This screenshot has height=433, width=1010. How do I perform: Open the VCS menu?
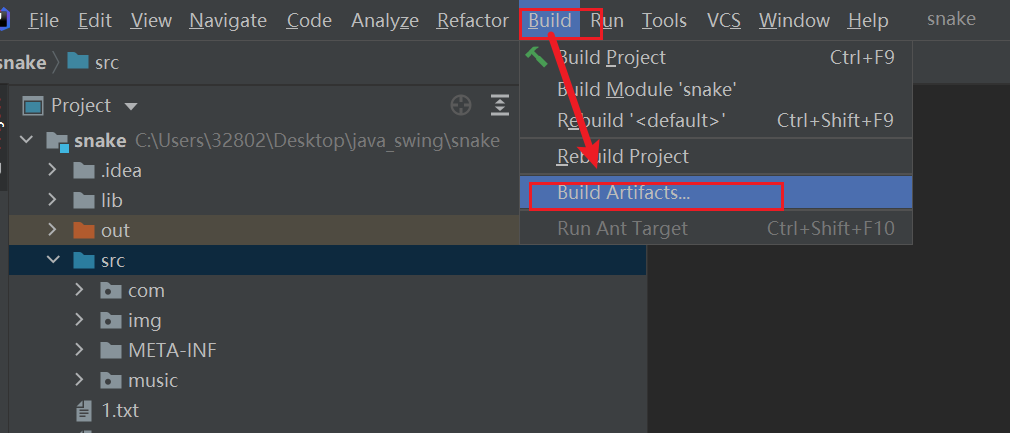(x=722, y=20)
